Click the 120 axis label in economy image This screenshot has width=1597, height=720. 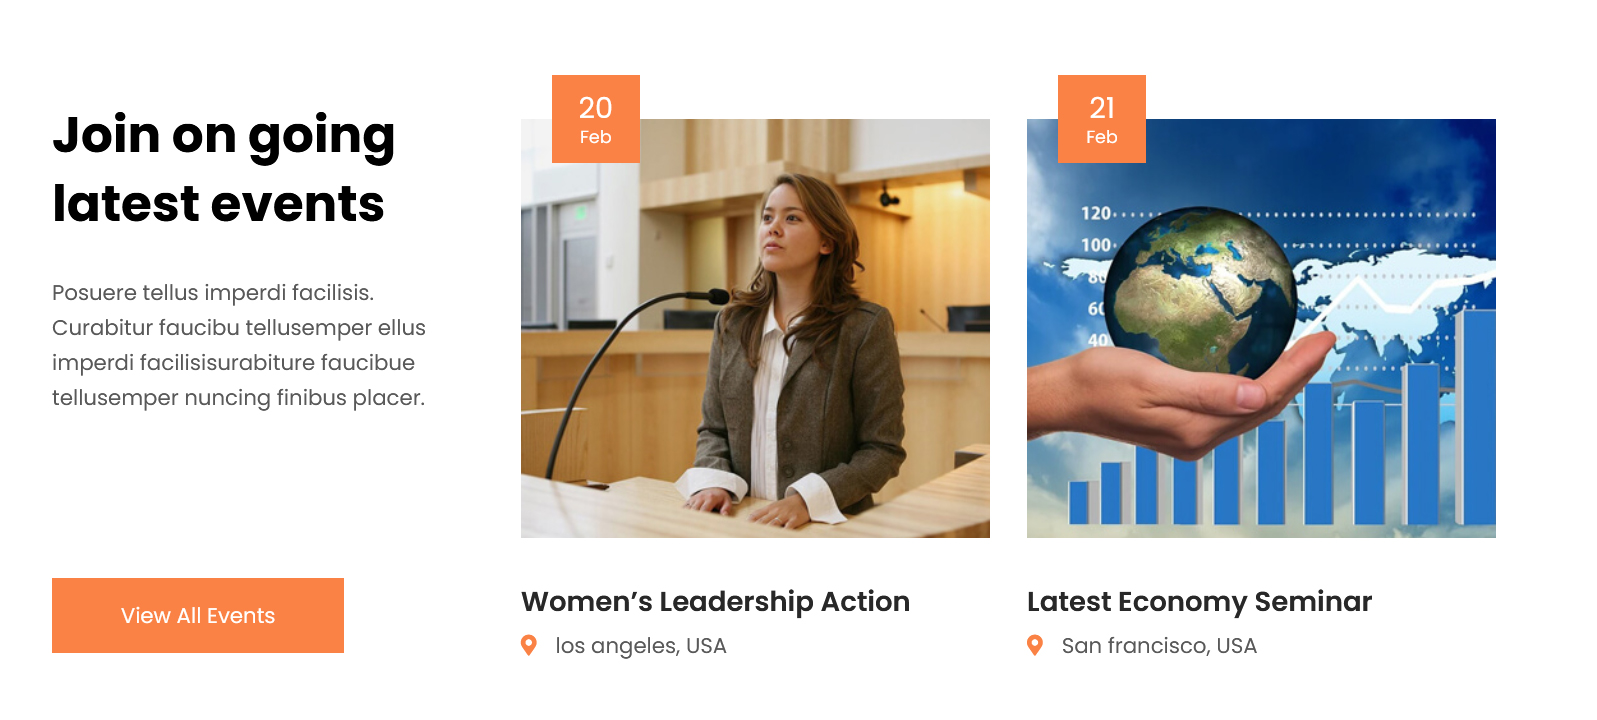1096,213
